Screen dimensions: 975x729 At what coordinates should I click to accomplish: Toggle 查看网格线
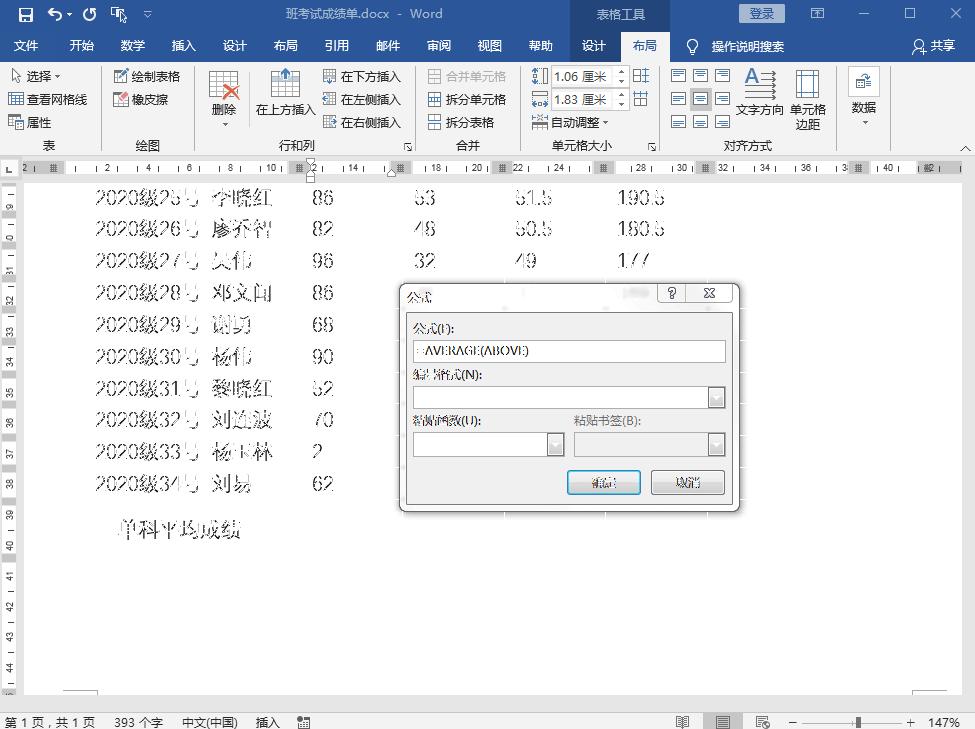tap(48, 99)
